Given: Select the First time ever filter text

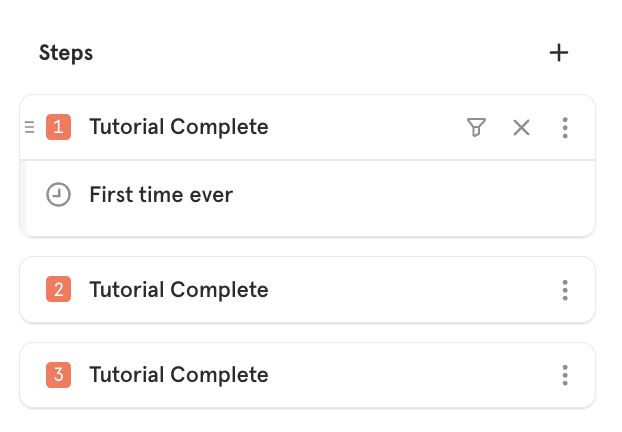Looking at the screenshot, I should [x=161, y=194].
